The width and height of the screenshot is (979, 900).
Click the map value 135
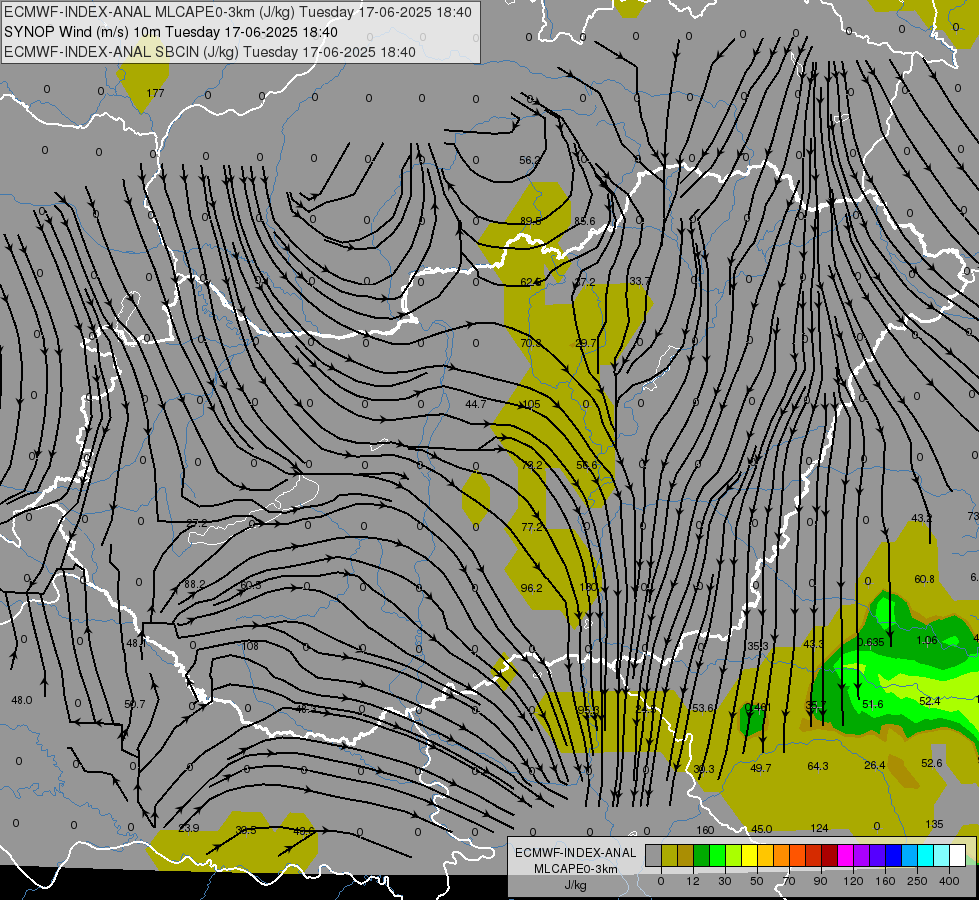[x=934, y=824]
